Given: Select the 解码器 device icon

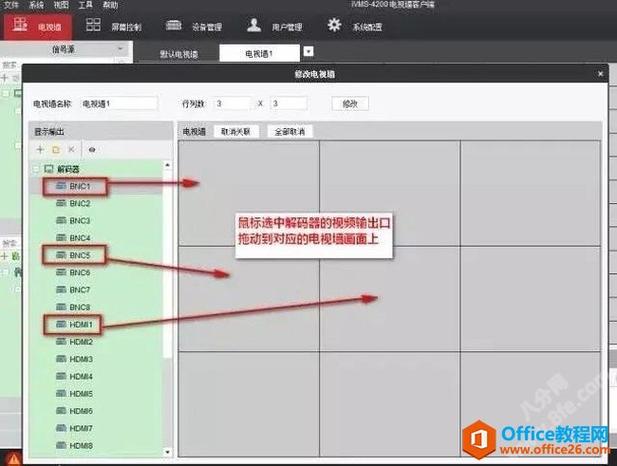Looking at the screenshot, I should pos(48,169).
